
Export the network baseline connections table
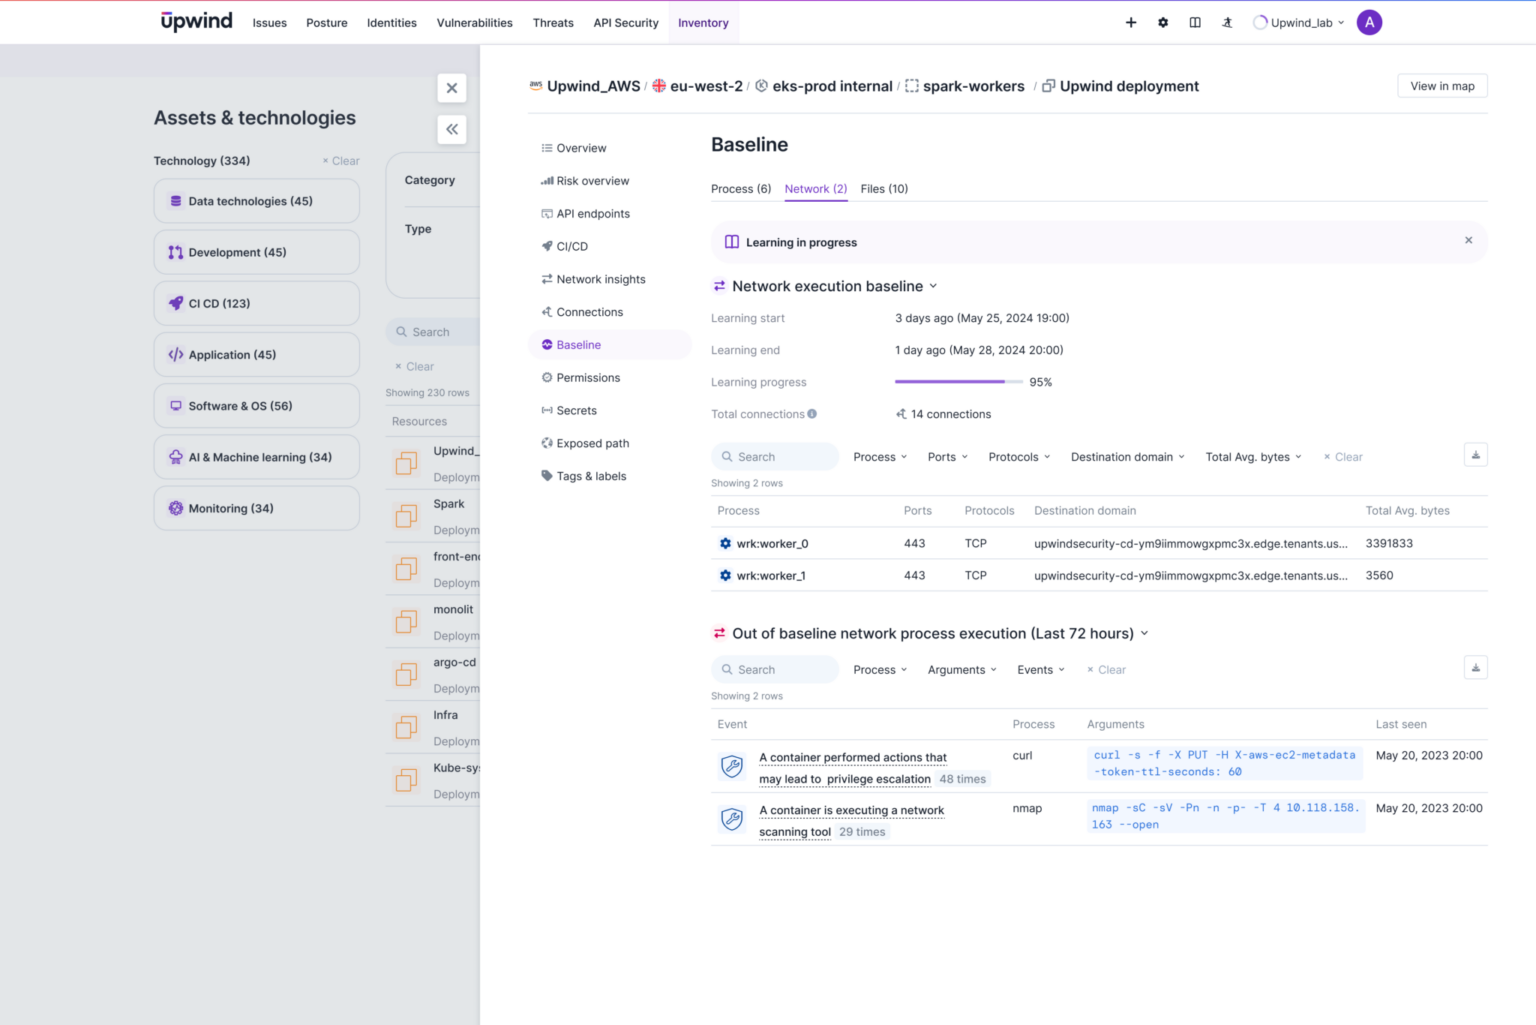click(1475, 454)
